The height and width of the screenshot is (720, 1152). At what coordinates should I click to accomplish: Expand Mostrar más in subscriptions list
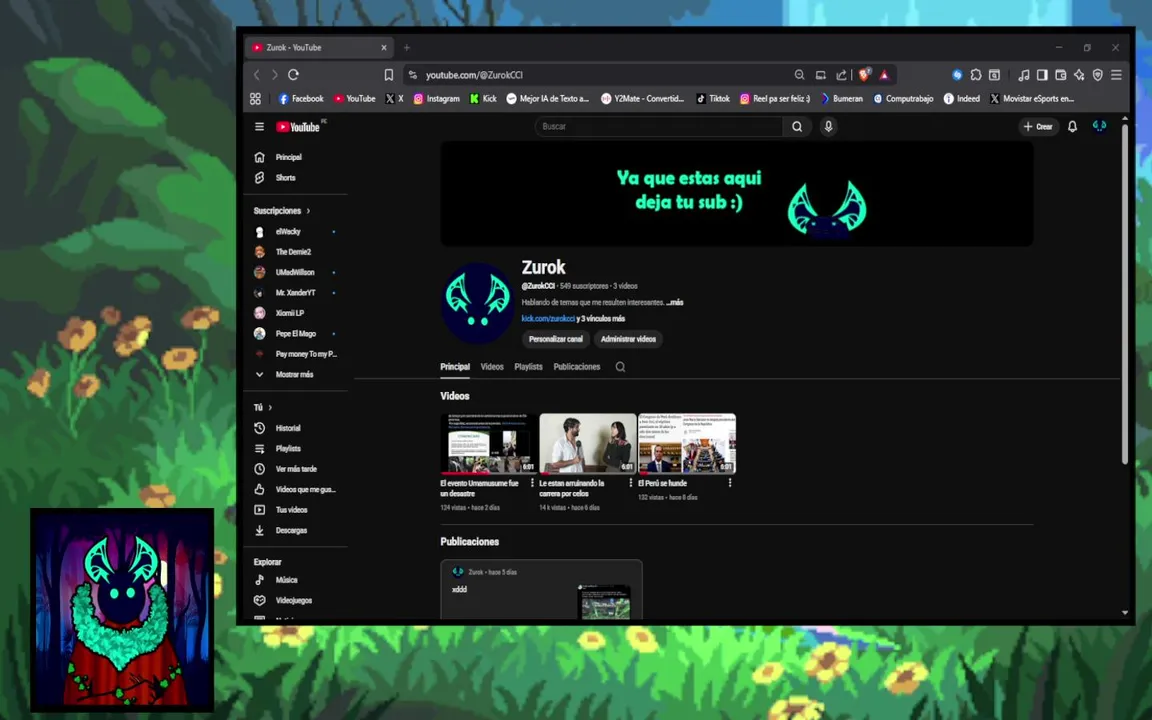296,375
